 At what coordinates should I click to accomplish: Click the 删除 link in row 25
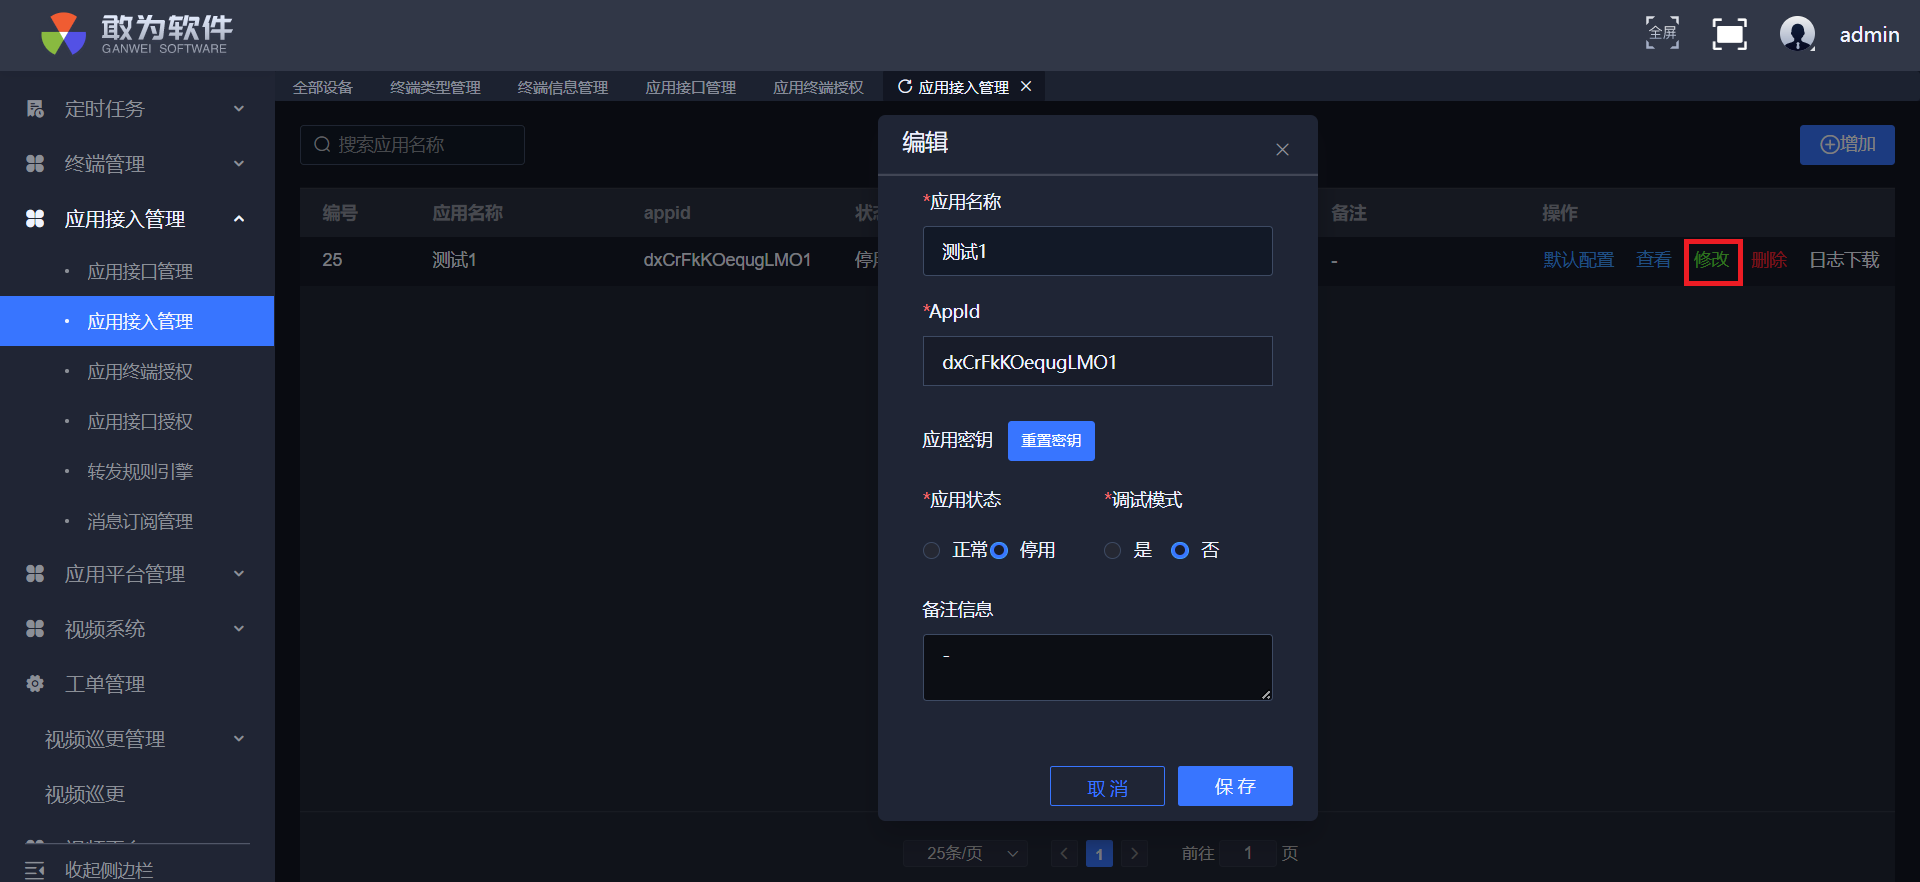click(1769, 260)
